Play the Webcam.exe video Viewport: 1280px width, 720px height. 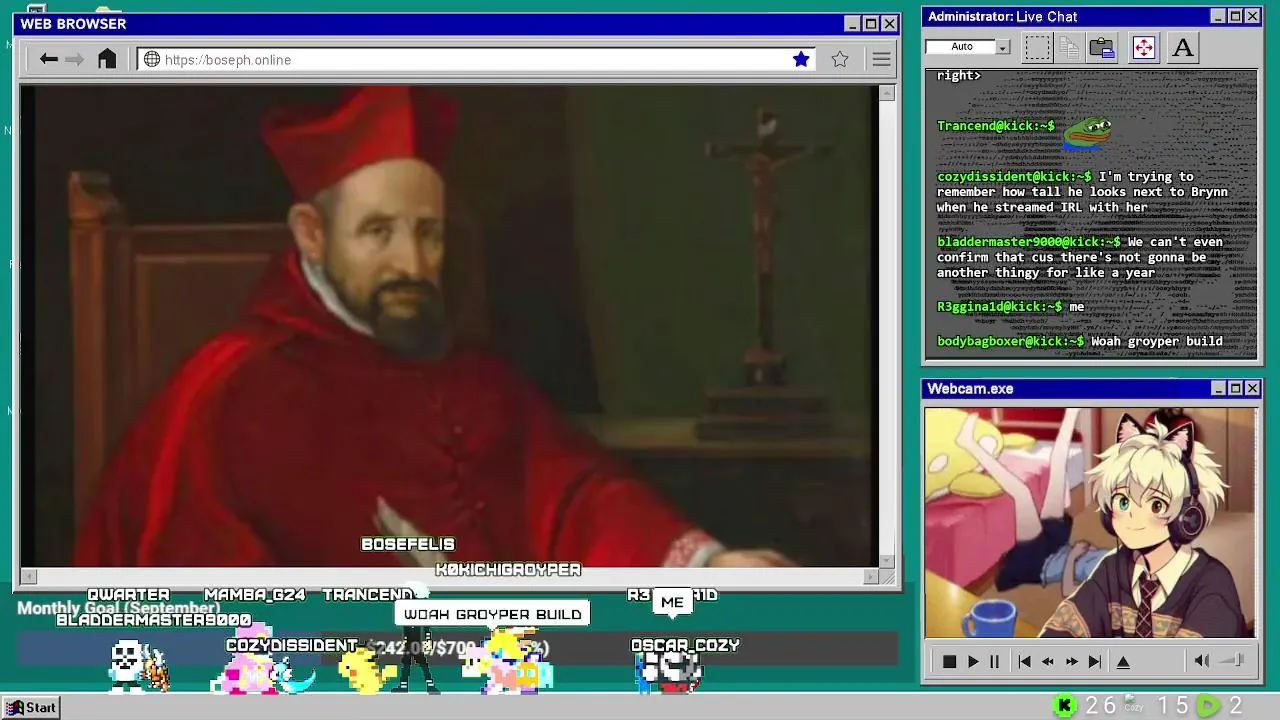coord(972,661)
